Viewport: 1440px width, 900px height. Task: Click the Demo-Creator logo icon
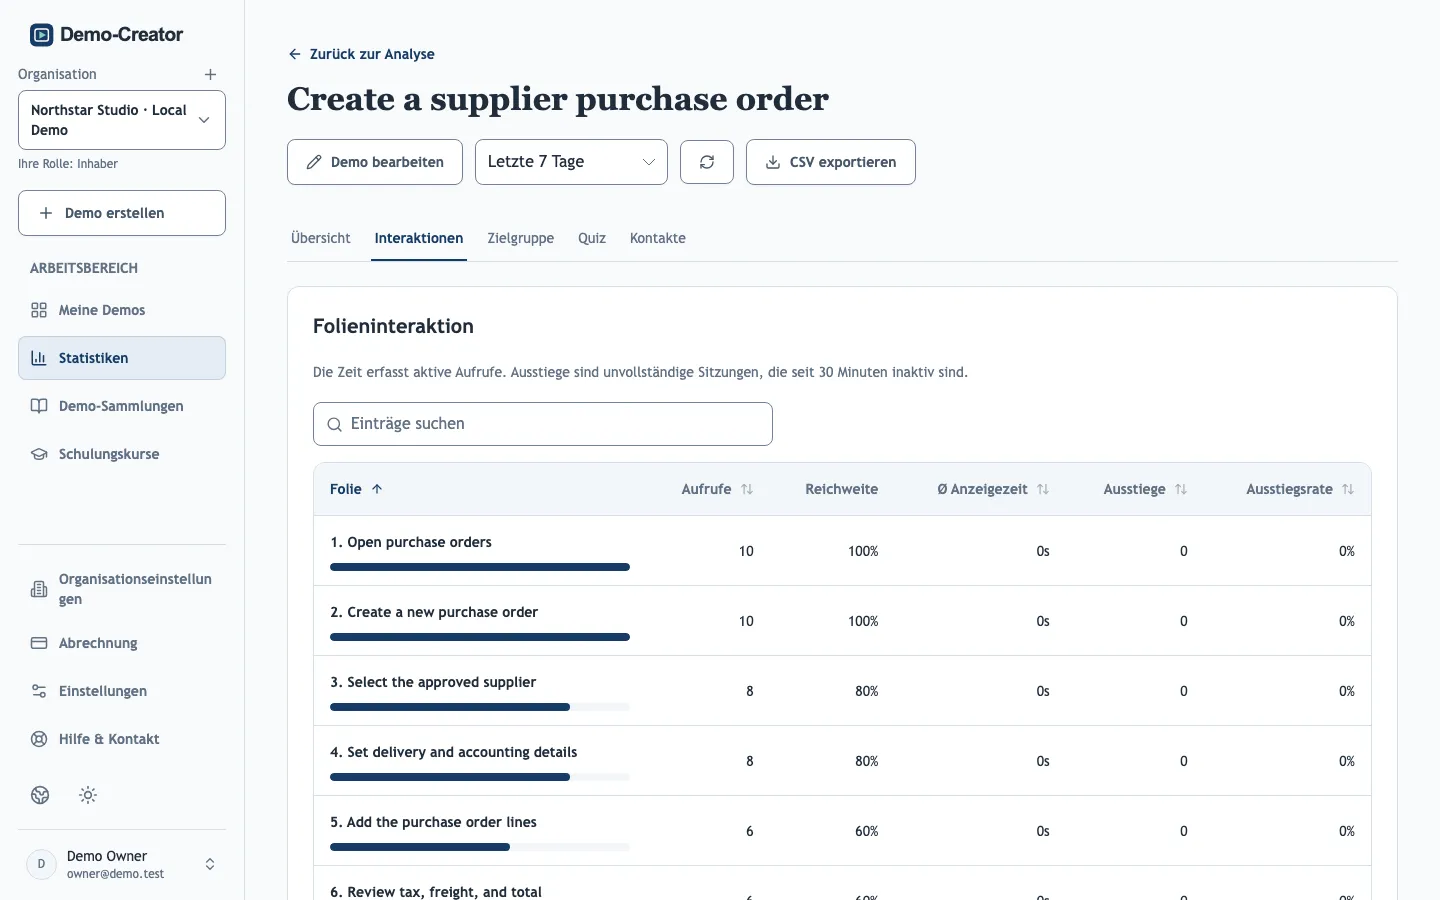41,35
